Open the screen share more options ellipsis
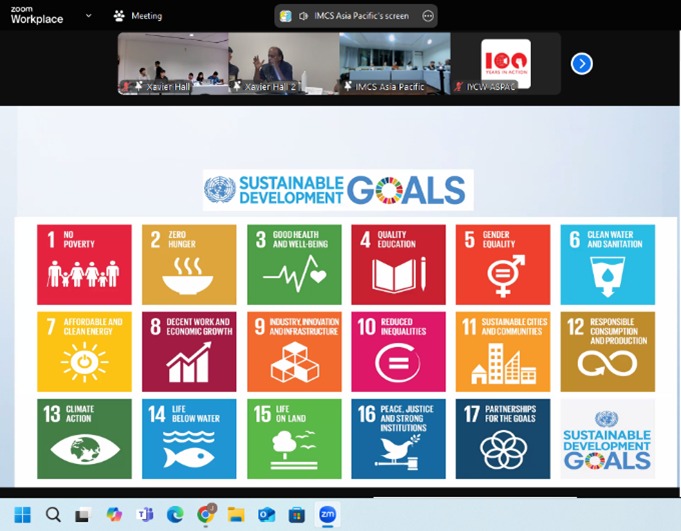 pos(428,16)
